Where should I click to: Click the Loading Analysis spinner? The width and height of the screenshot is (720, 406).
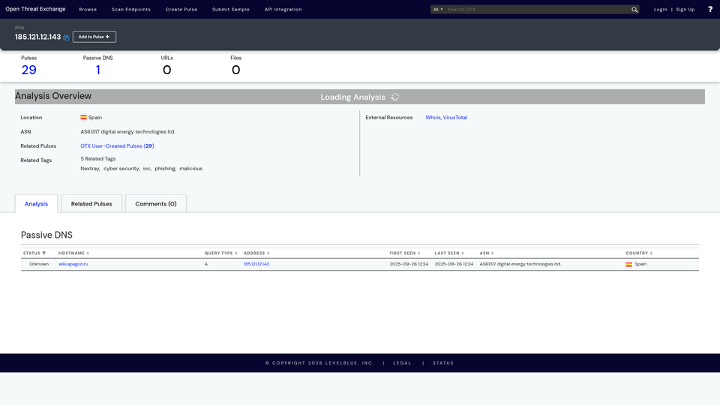pyautogui.click(x=395, y=97)
